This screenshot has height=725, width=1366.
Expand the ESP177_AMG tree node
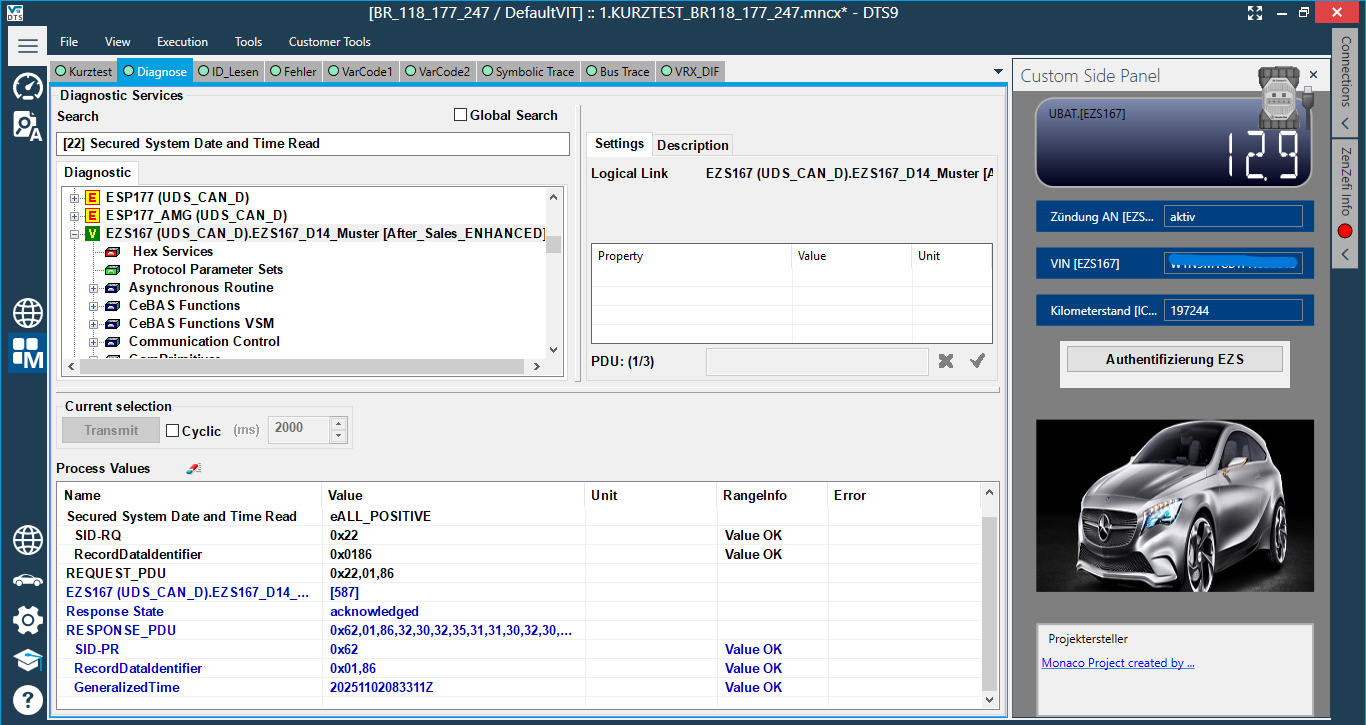75,216
